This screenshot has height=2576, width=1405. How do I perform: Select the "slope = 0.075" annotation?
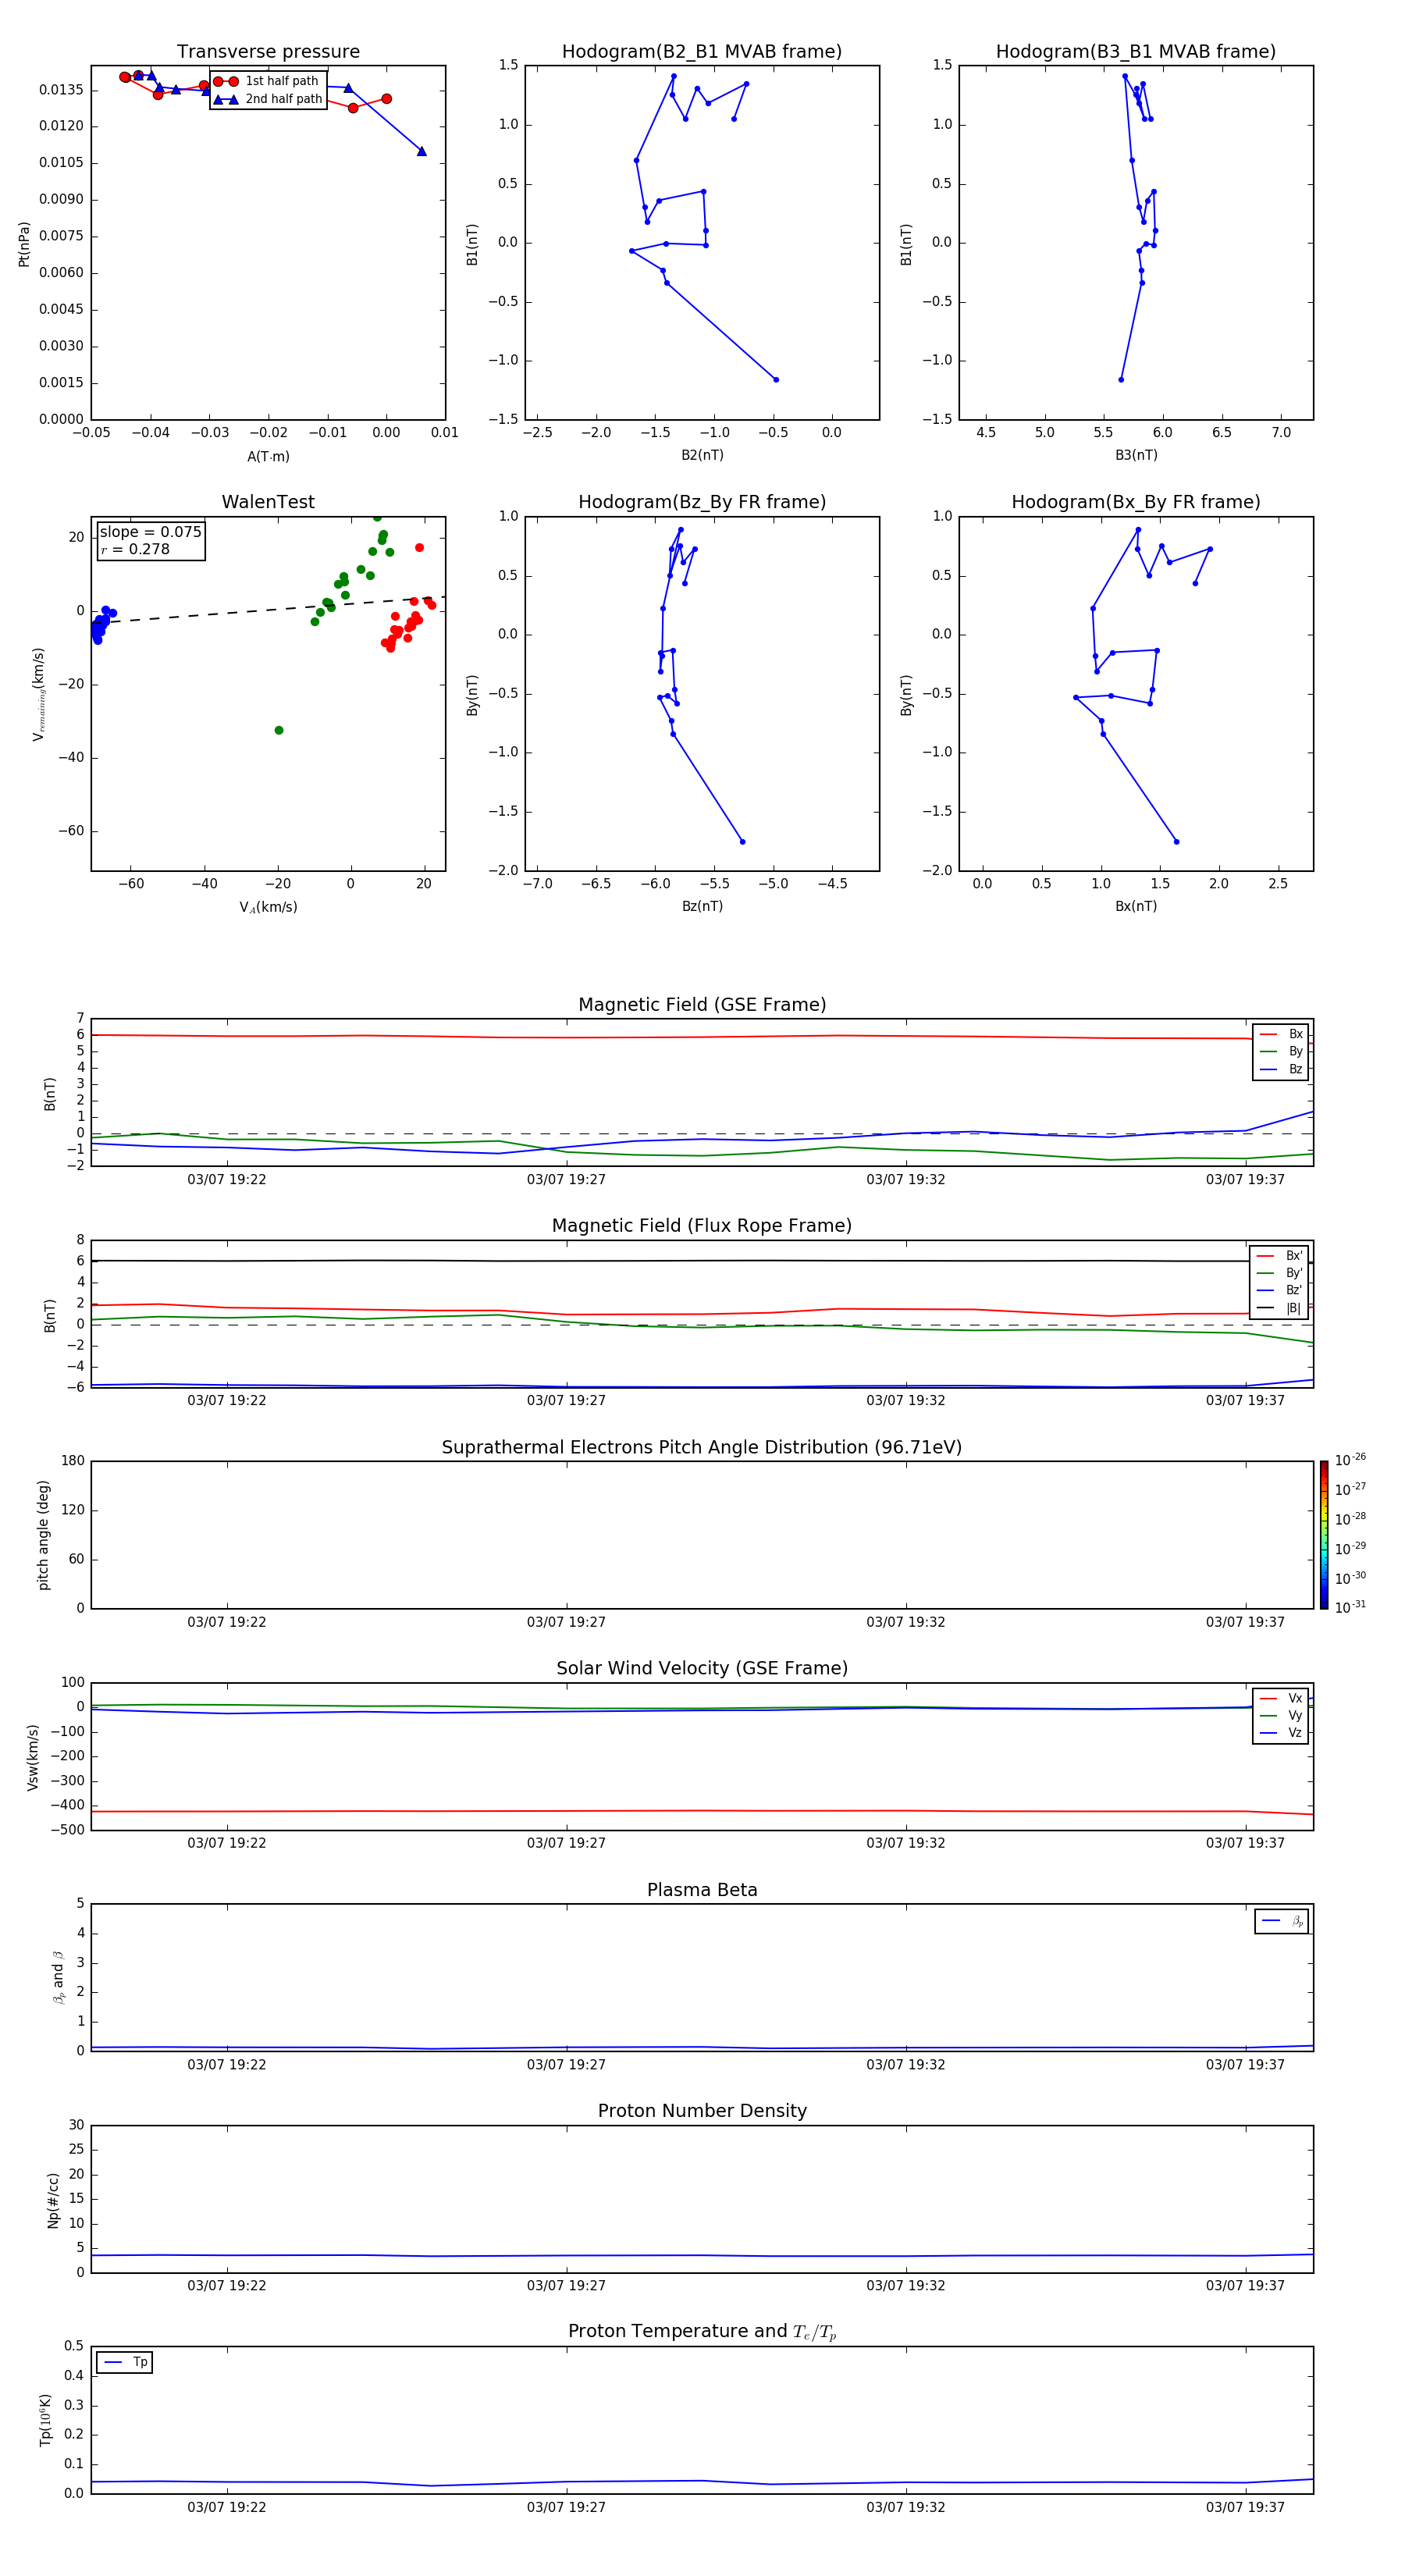coord(151,532)
